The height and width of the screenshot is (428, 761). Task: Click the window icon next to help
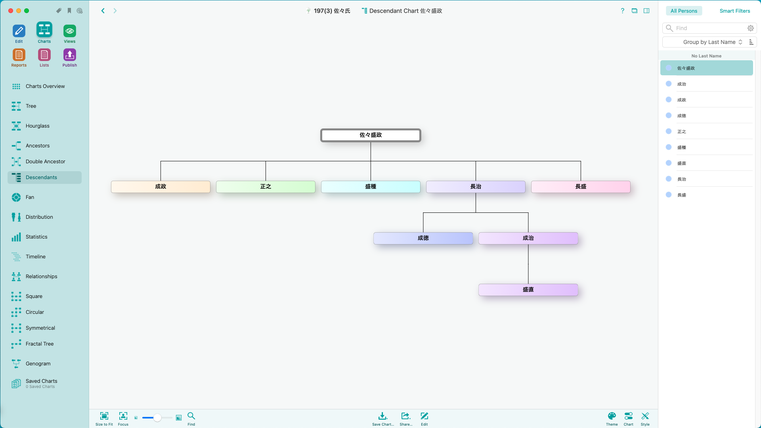tap(634, 11)
